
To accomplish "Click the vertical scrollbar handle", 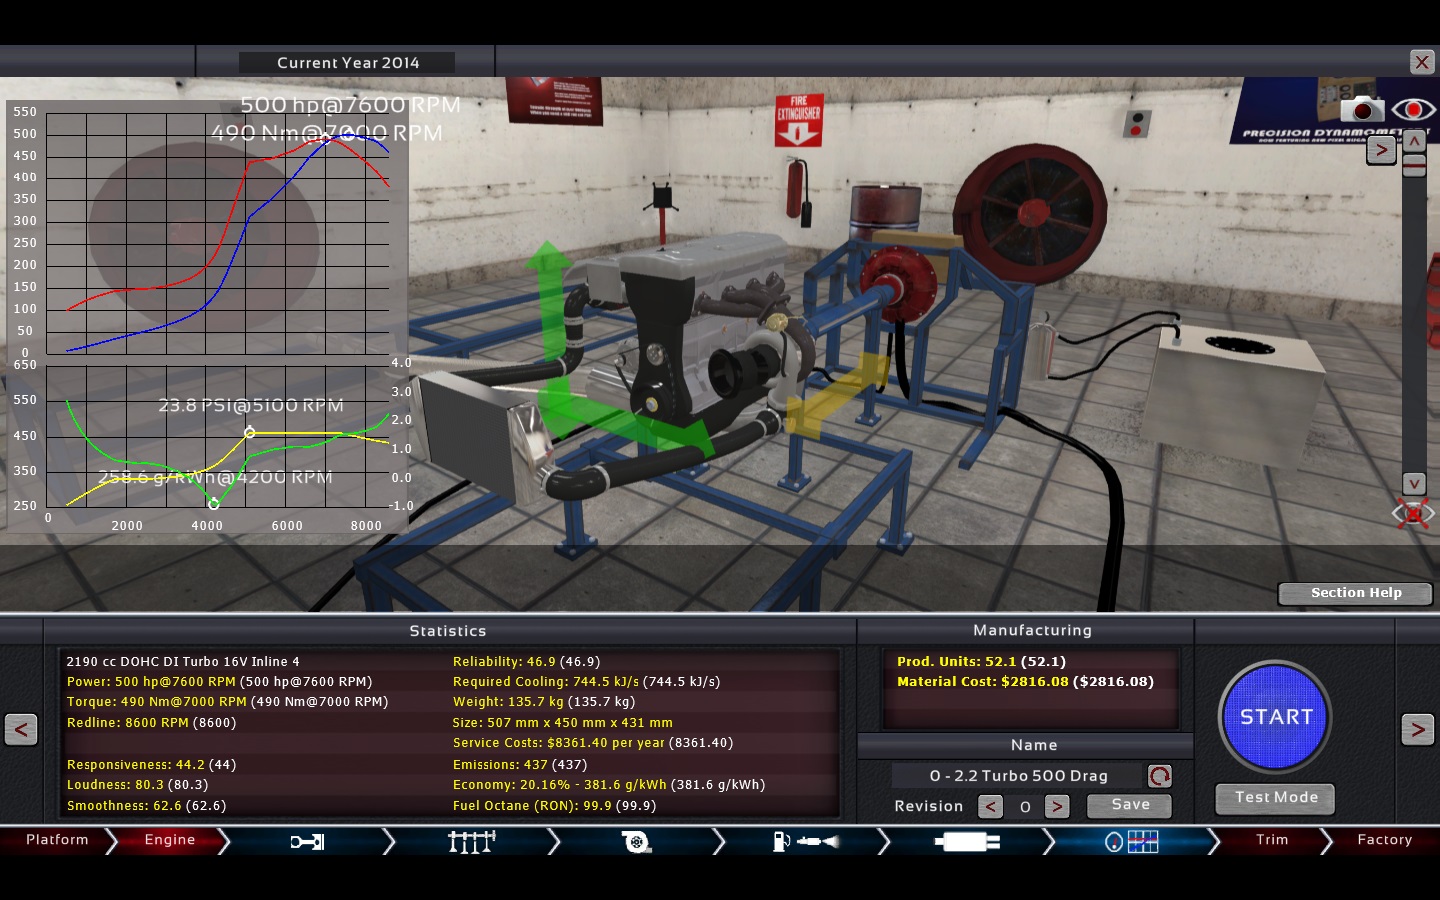I will coord(1414,166).
